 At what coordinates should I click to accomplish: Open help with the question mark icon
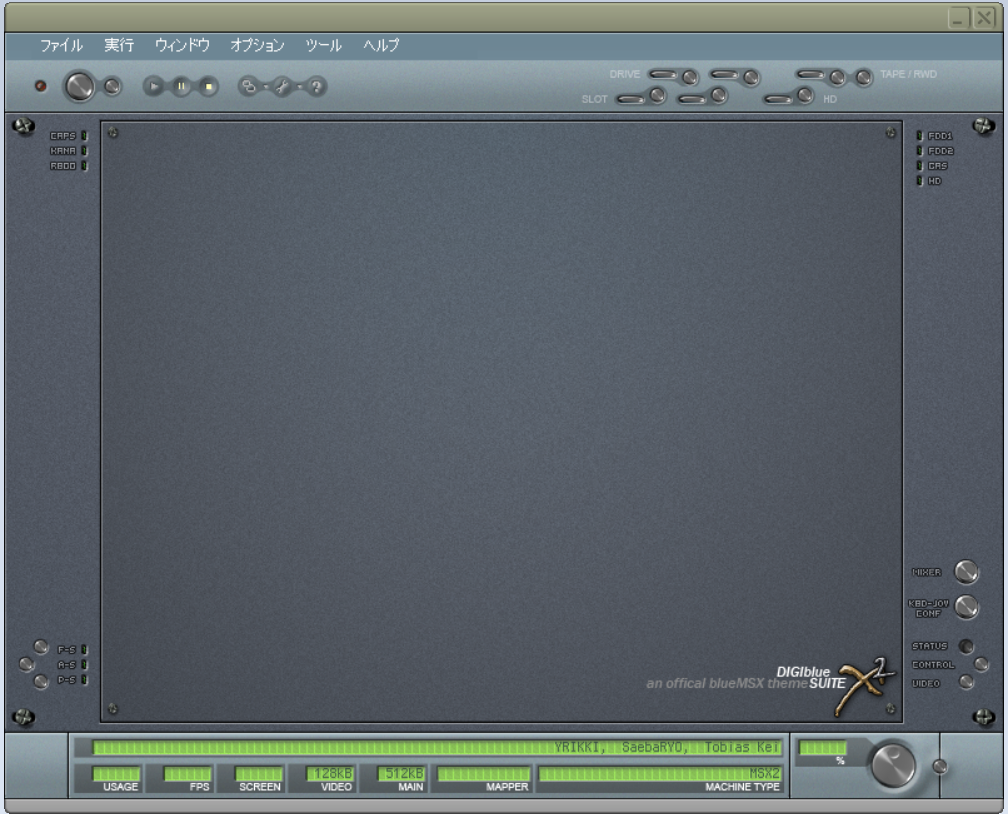[316, 86]
